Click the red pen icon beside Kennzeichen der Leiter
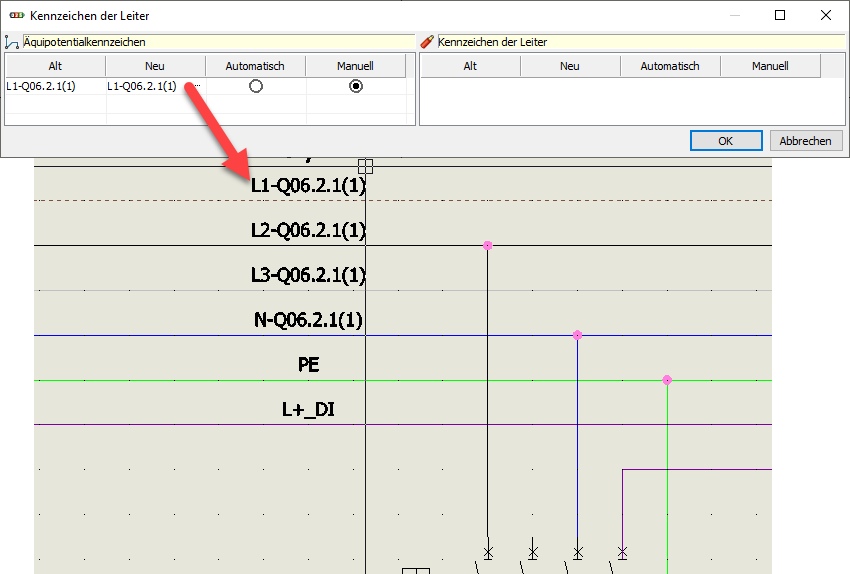850x574 pixels. [x=427, y=42]
